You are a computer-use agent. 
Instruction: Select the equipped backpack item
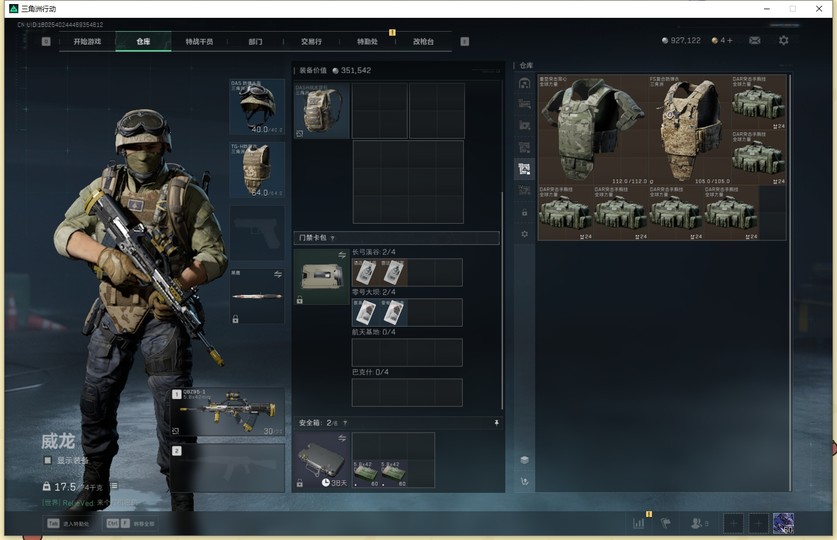[x=322, y=110]
